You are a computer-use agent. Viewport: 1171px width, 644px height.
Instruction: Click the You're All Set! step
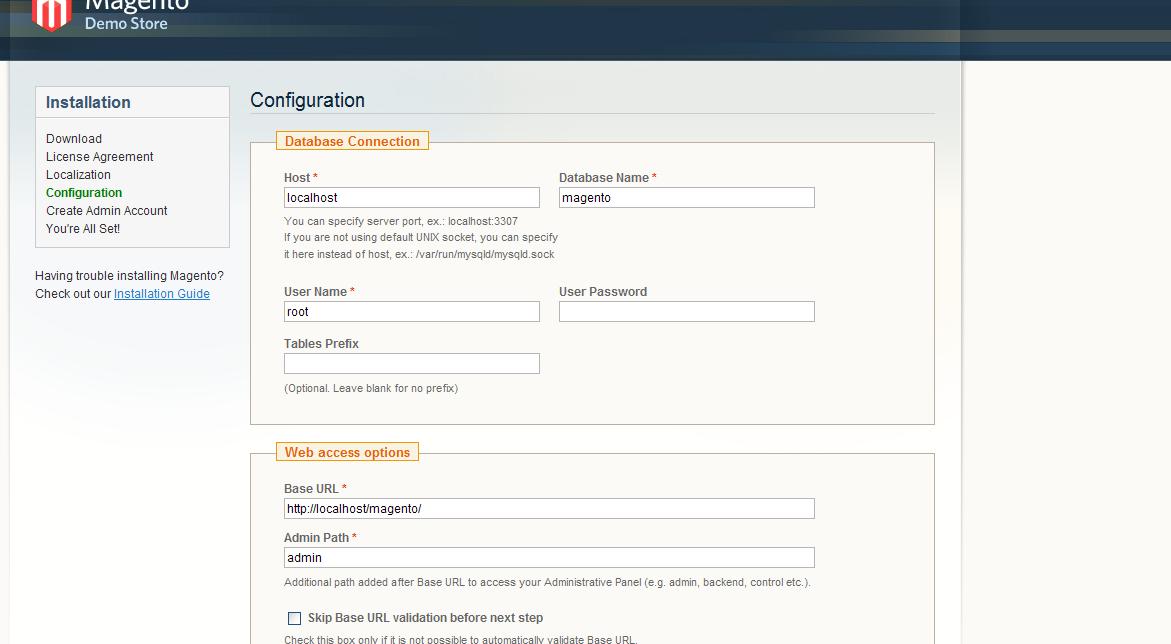pos(83,229)
